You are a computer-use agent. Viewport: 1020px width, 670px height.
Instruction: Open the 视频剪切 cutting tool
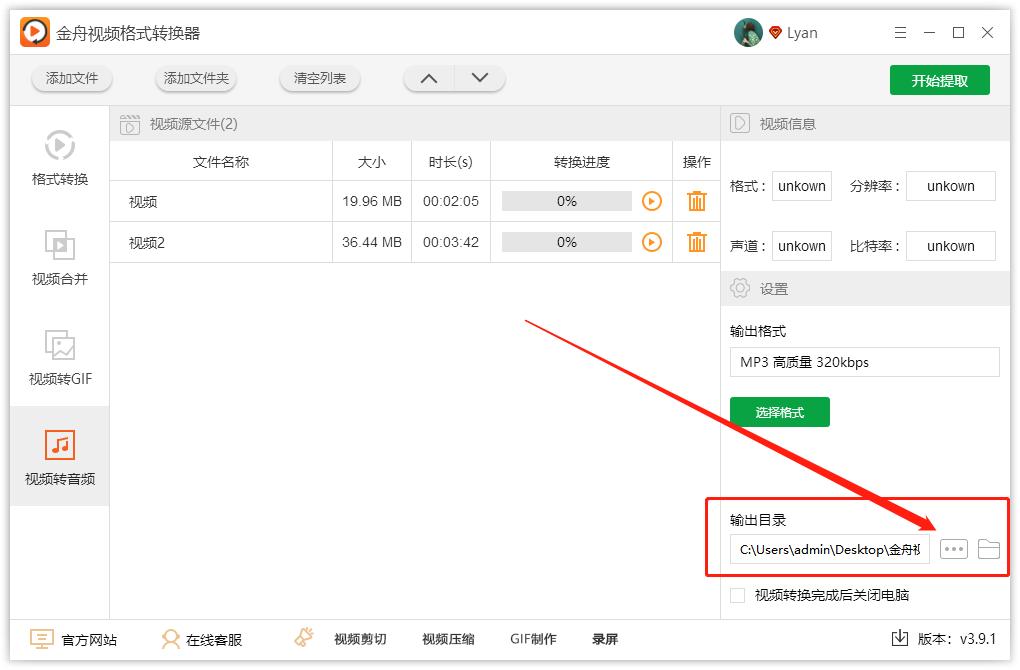[357, 638]
